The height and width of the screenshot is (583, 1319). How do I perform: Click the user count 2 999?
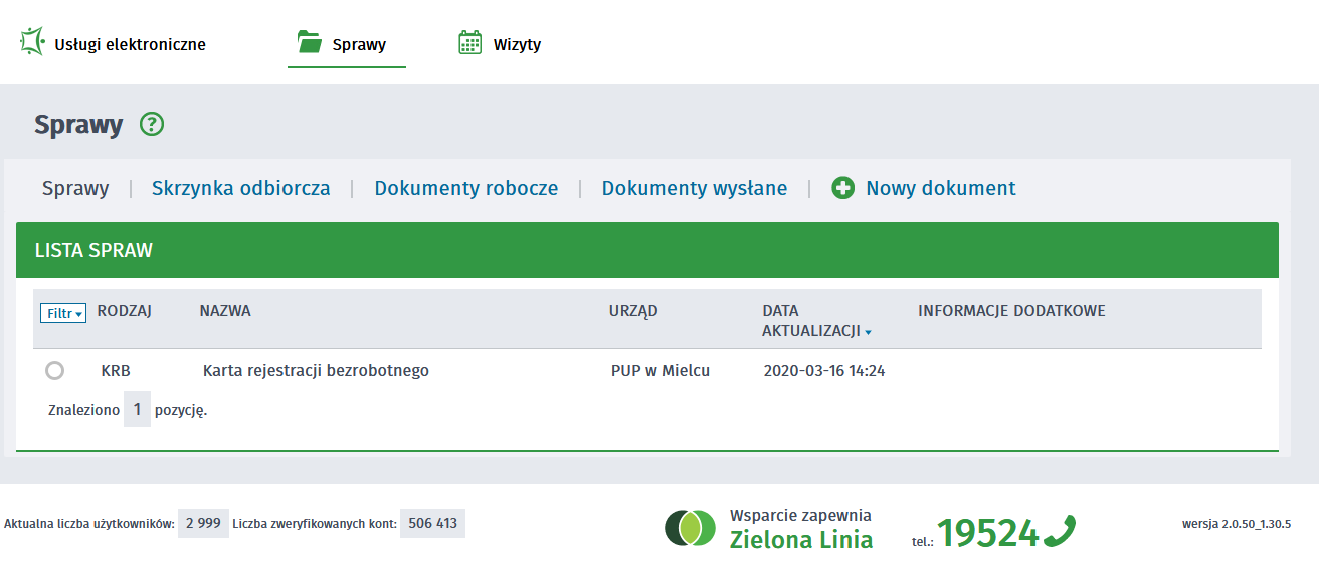pos(203,523)
